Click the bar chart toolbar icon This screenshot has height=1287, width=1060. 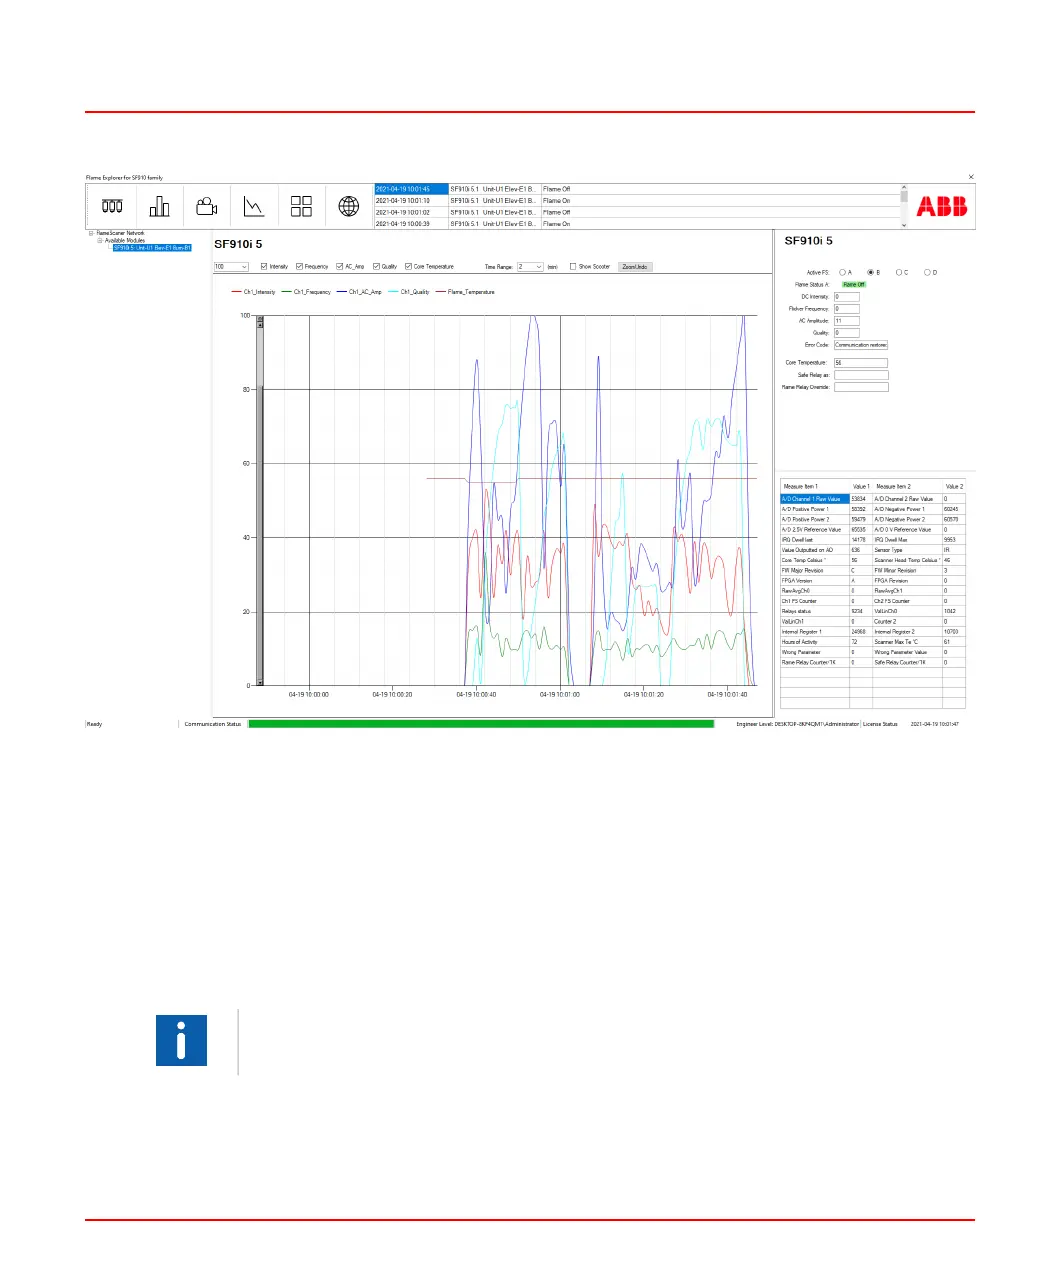[159, 206]
